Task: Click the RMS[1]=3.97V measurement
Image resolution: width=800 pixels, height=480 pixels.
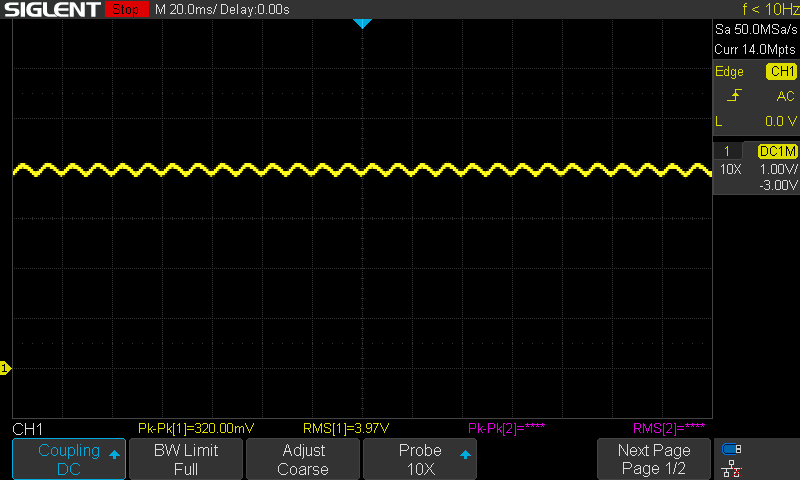Action: (x=346, y=428)
